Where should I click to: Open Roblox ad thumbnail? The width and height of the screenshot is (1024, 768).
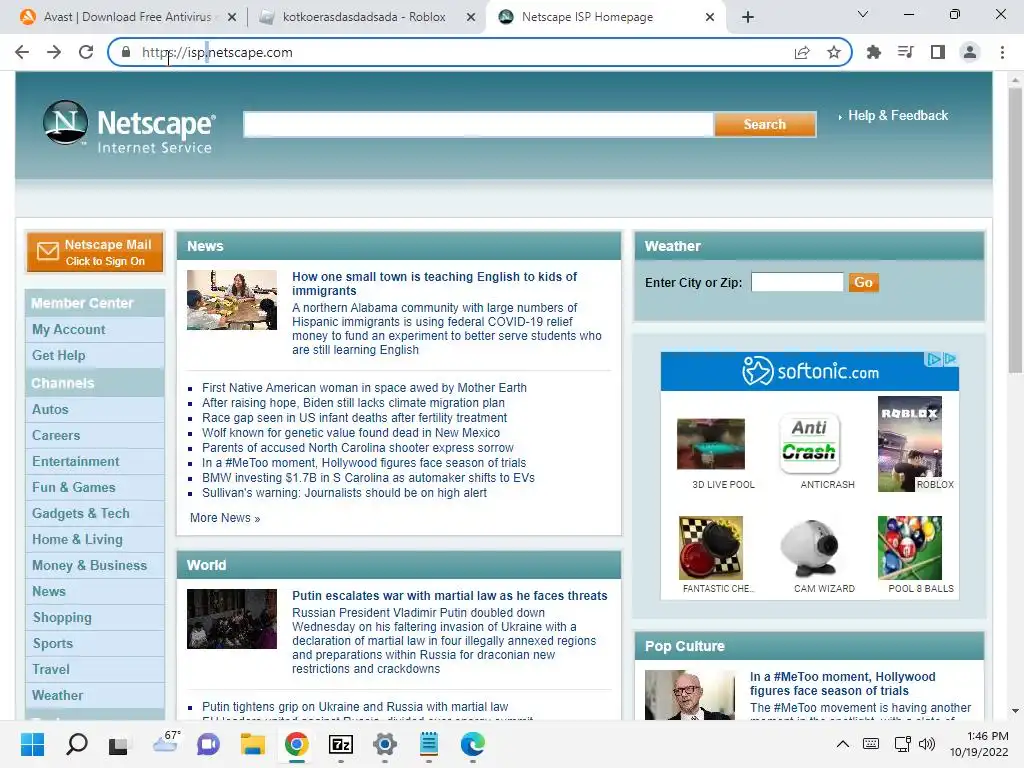point(910,444)
